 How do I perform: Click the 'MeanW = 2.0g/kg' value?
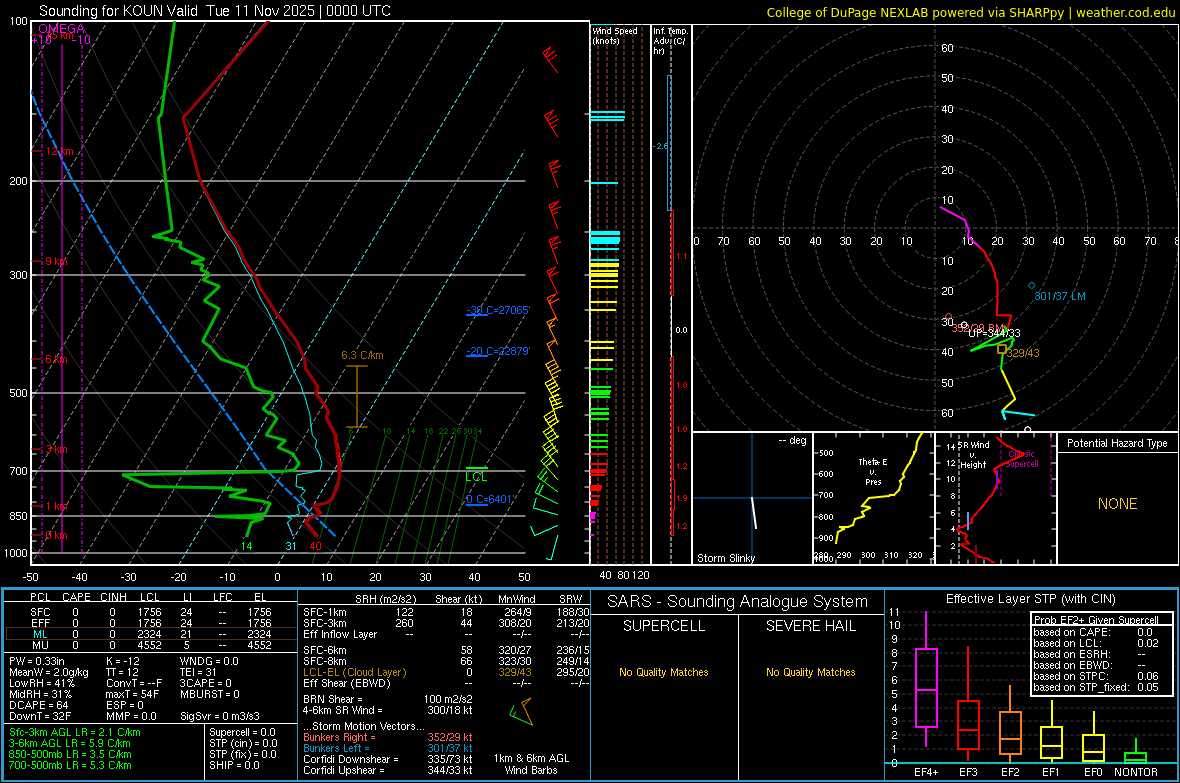coord(49,672)
